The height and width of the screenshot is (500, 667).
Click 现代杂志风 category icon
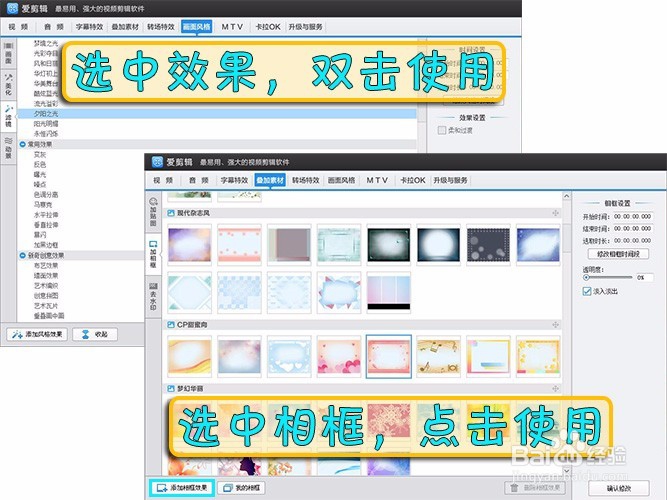click(x=171, y=213)
